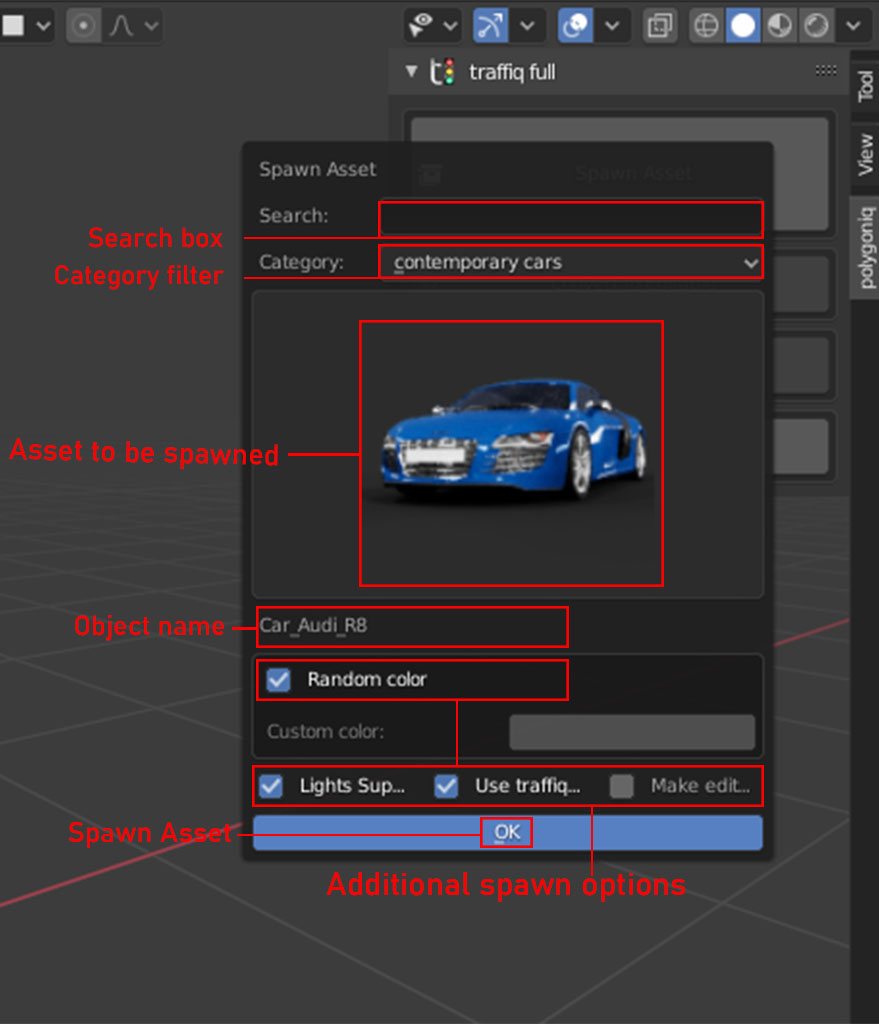Toggle X-Ray mode in the viewport header
This screenshot has width=879, height=1024.
660,25
